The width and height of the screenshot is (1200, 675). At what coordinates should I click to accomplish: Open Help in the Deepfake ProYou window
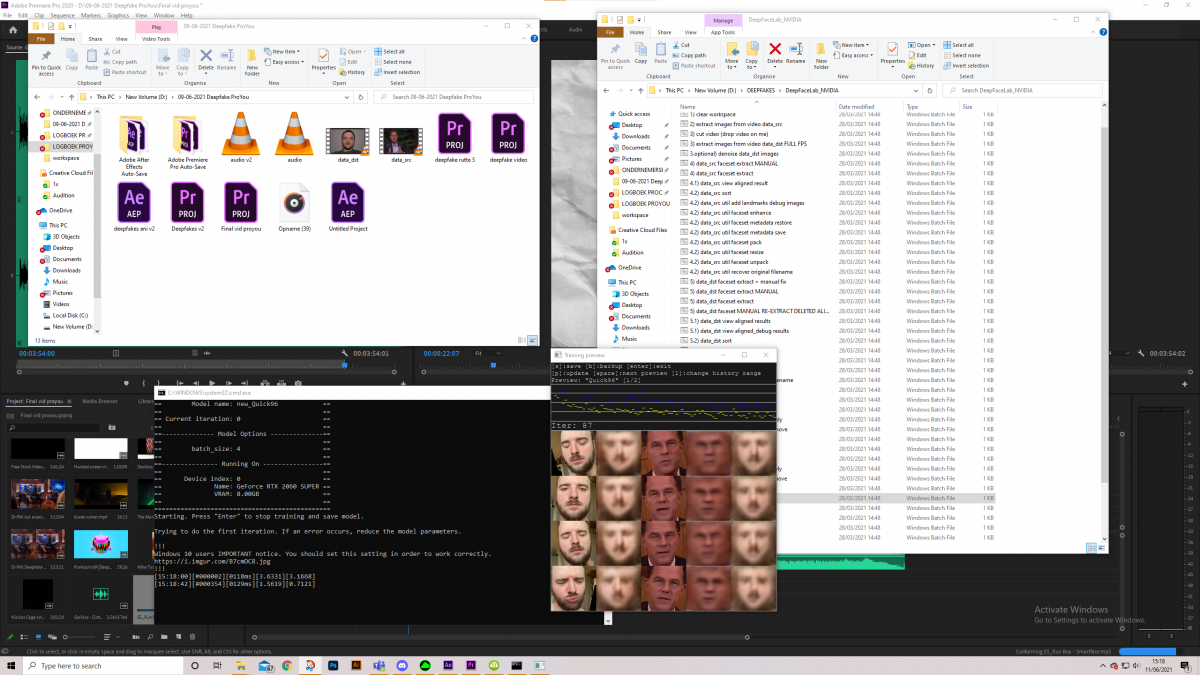click(534, 39)
